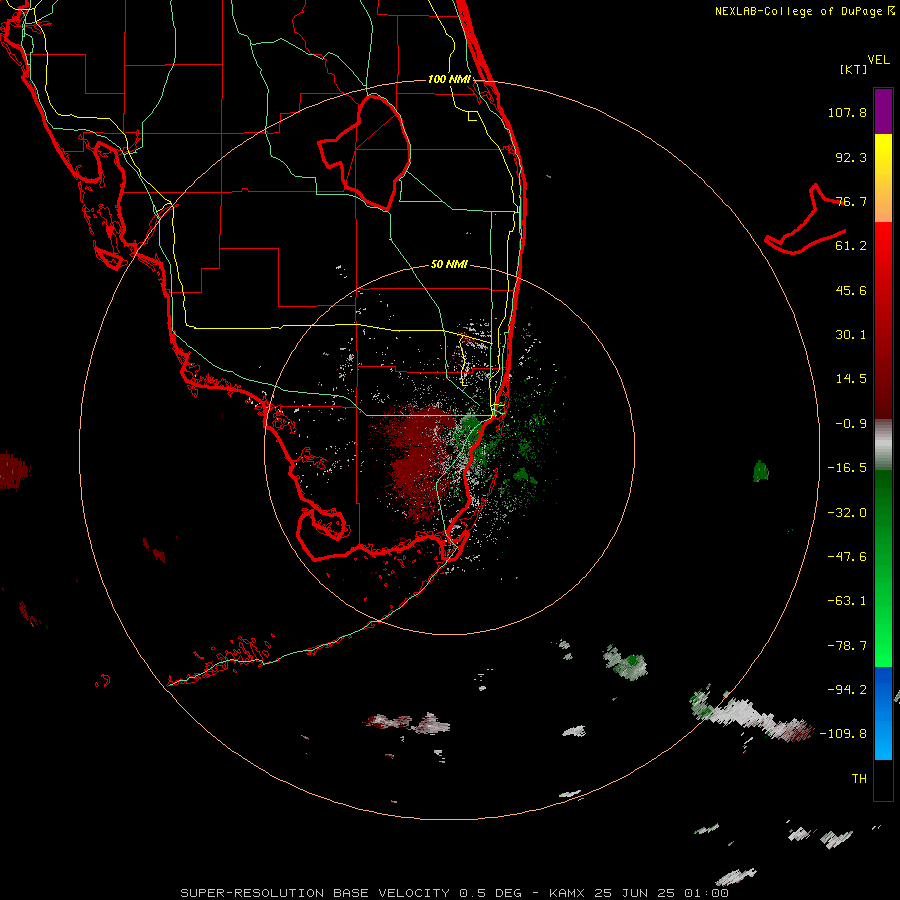Select the -78.7 scale value
This screenshot has width=900, height=900.
tap(847, 646)
